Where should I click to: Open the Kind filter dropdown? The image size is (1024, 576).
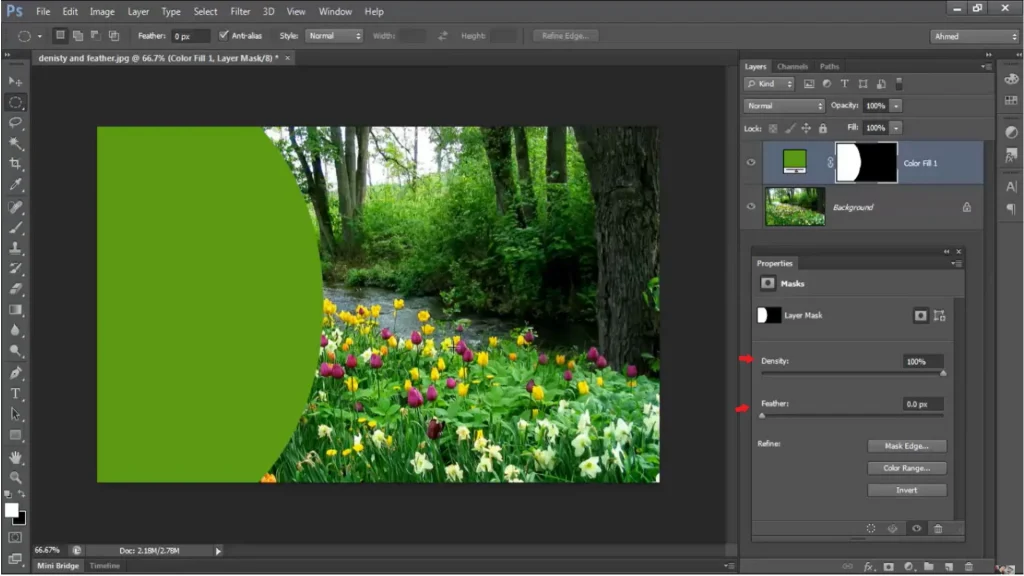769,84
